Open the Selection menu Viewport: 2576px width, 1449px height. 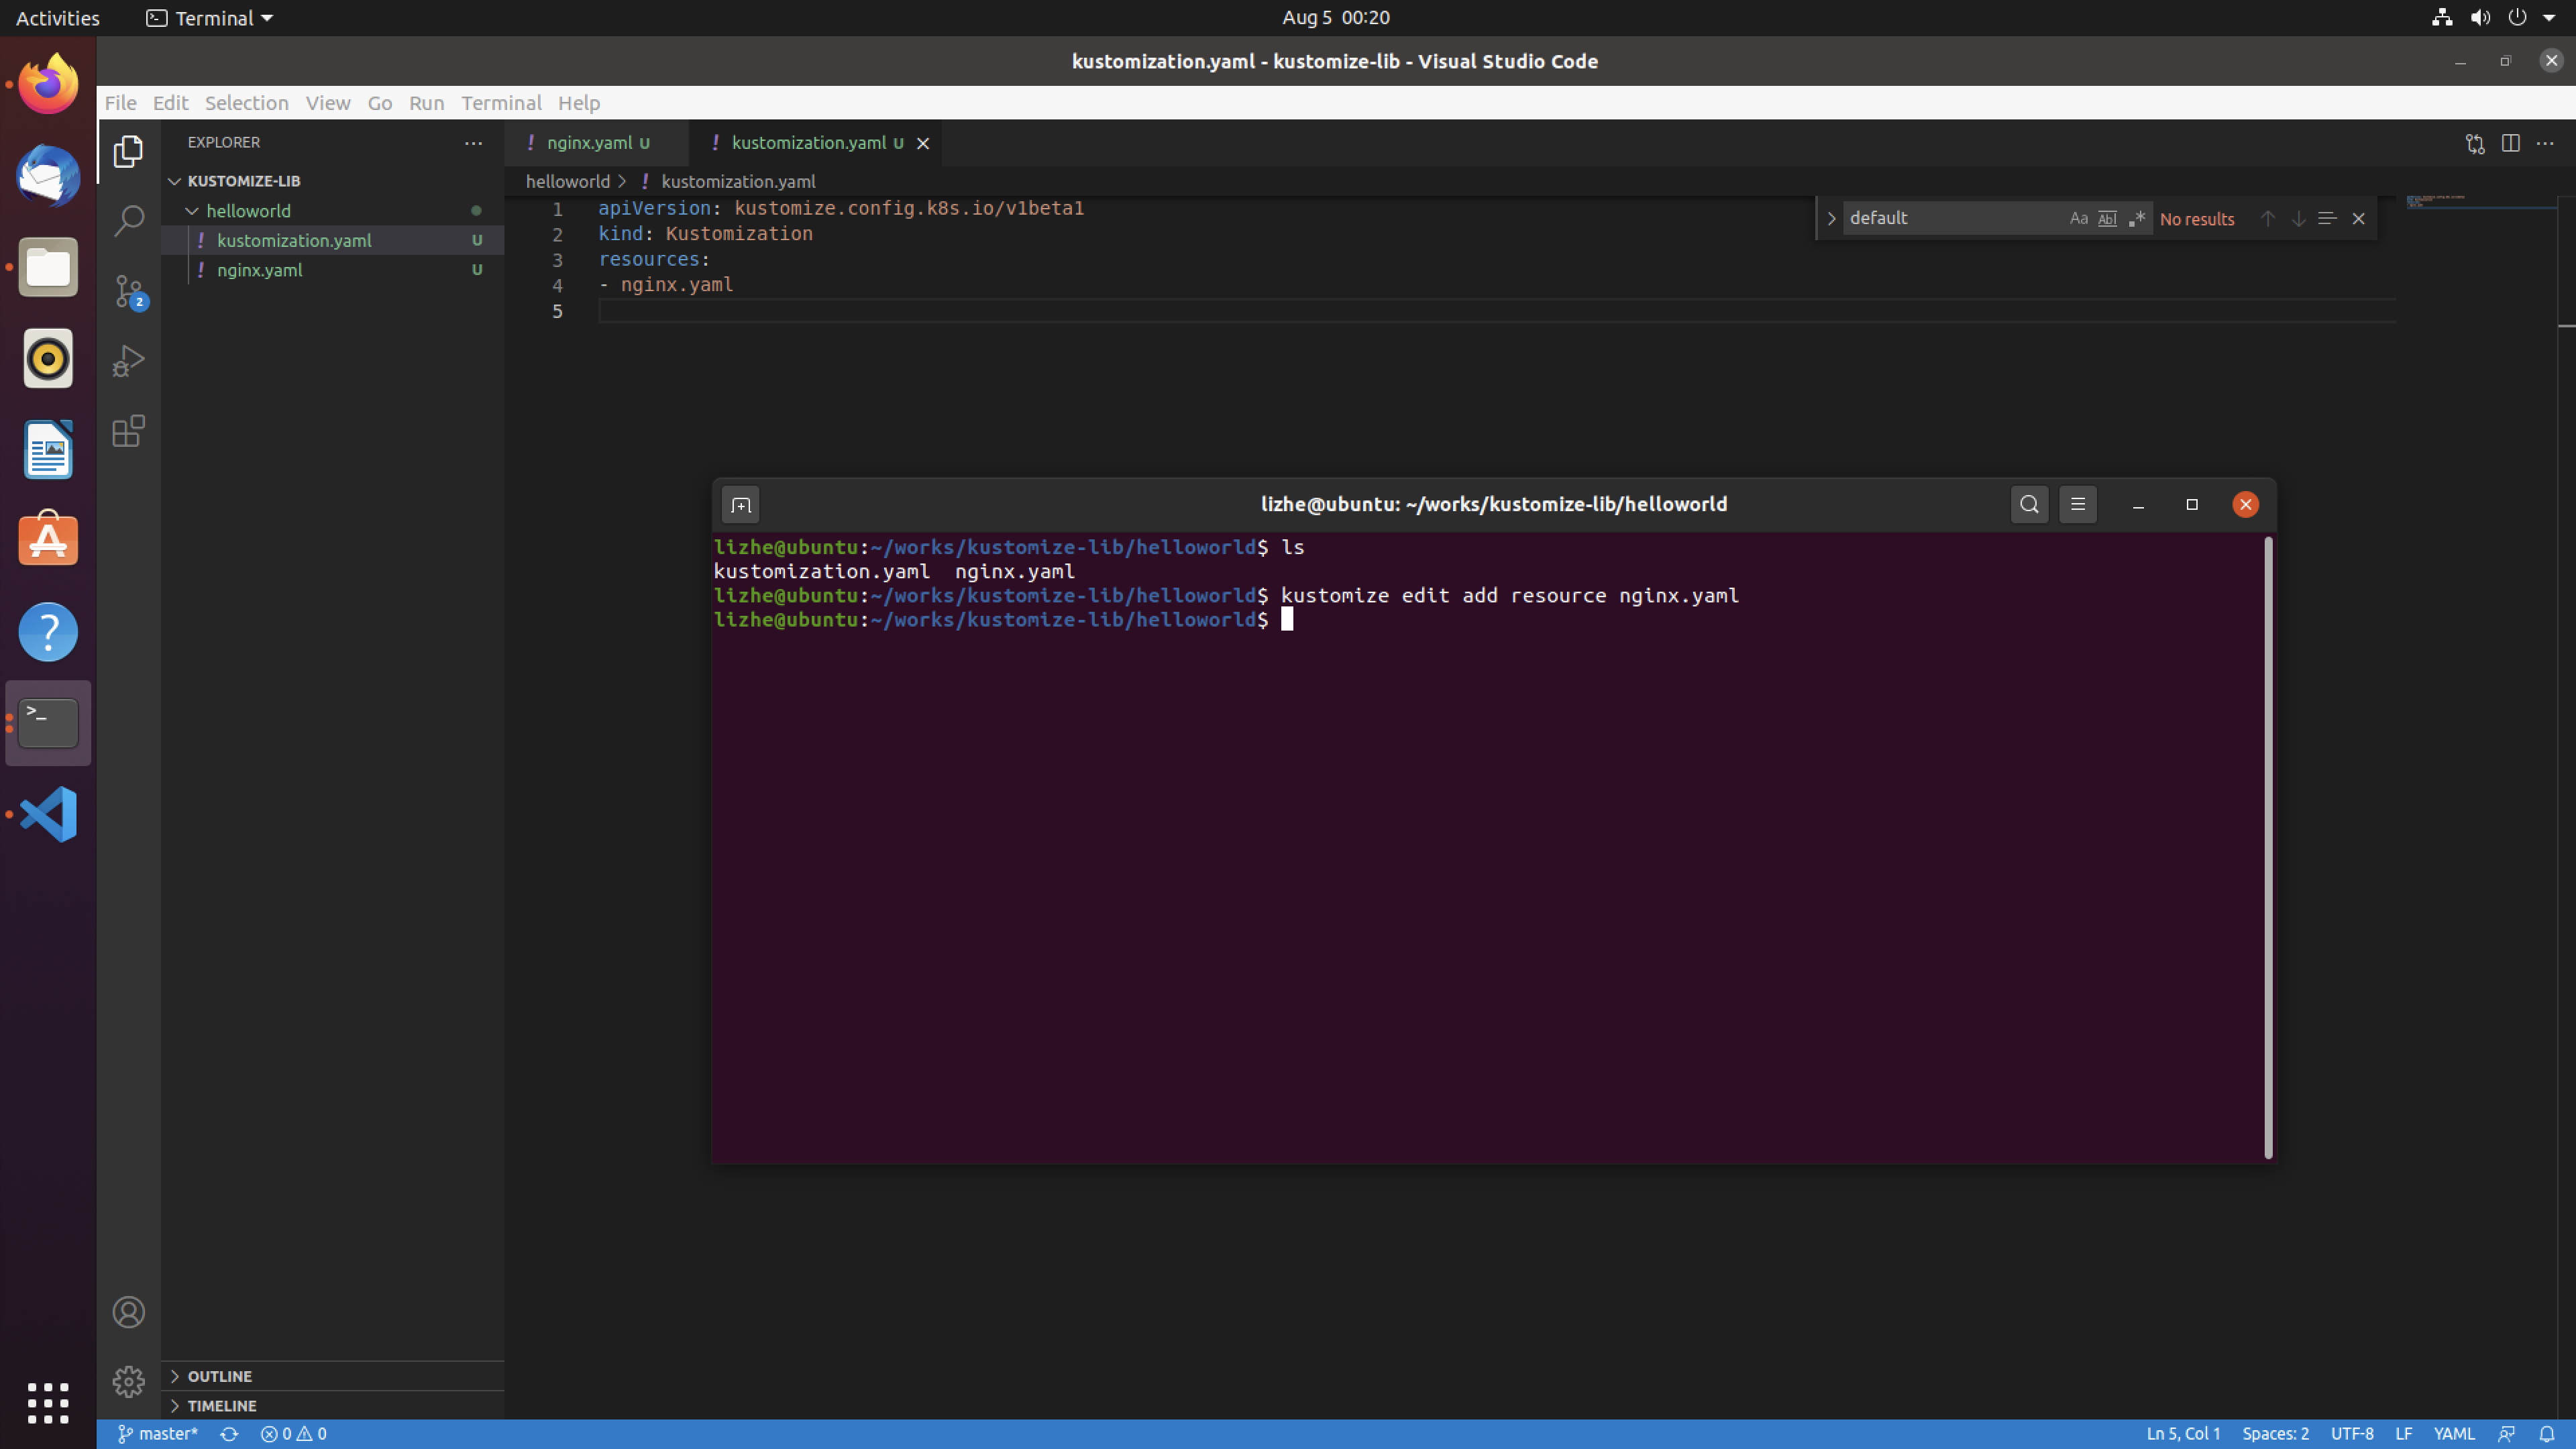click(x=246, y=102)
